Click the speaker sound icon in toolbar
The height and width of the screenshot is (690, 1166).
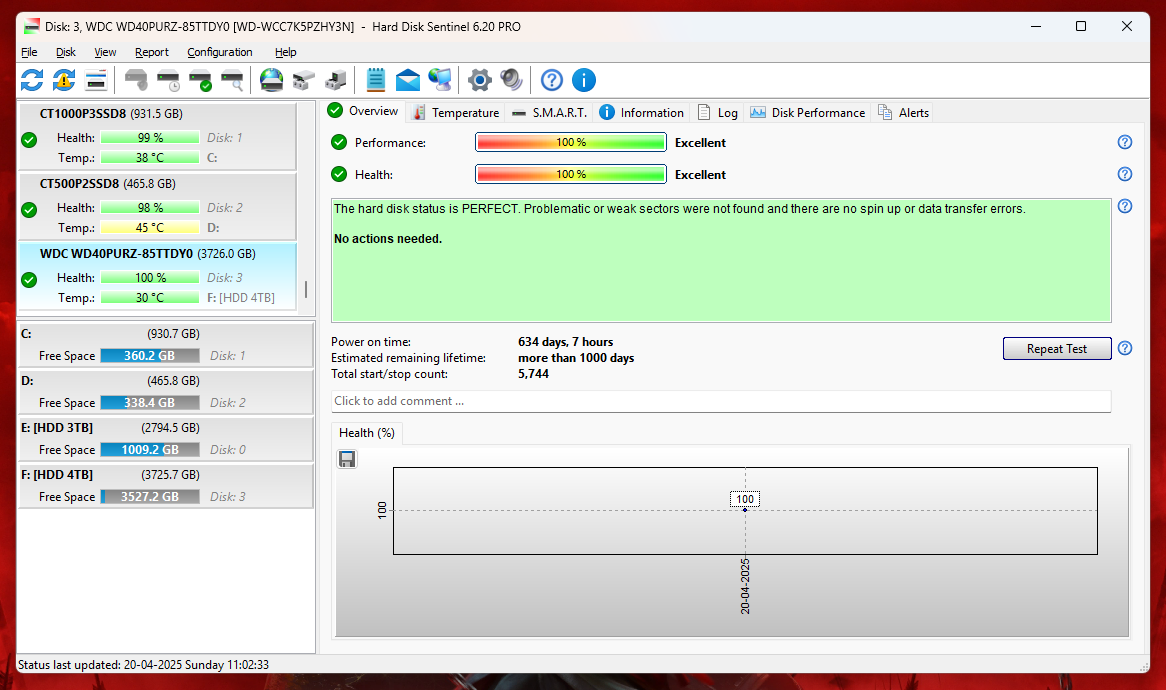point(512,80)
